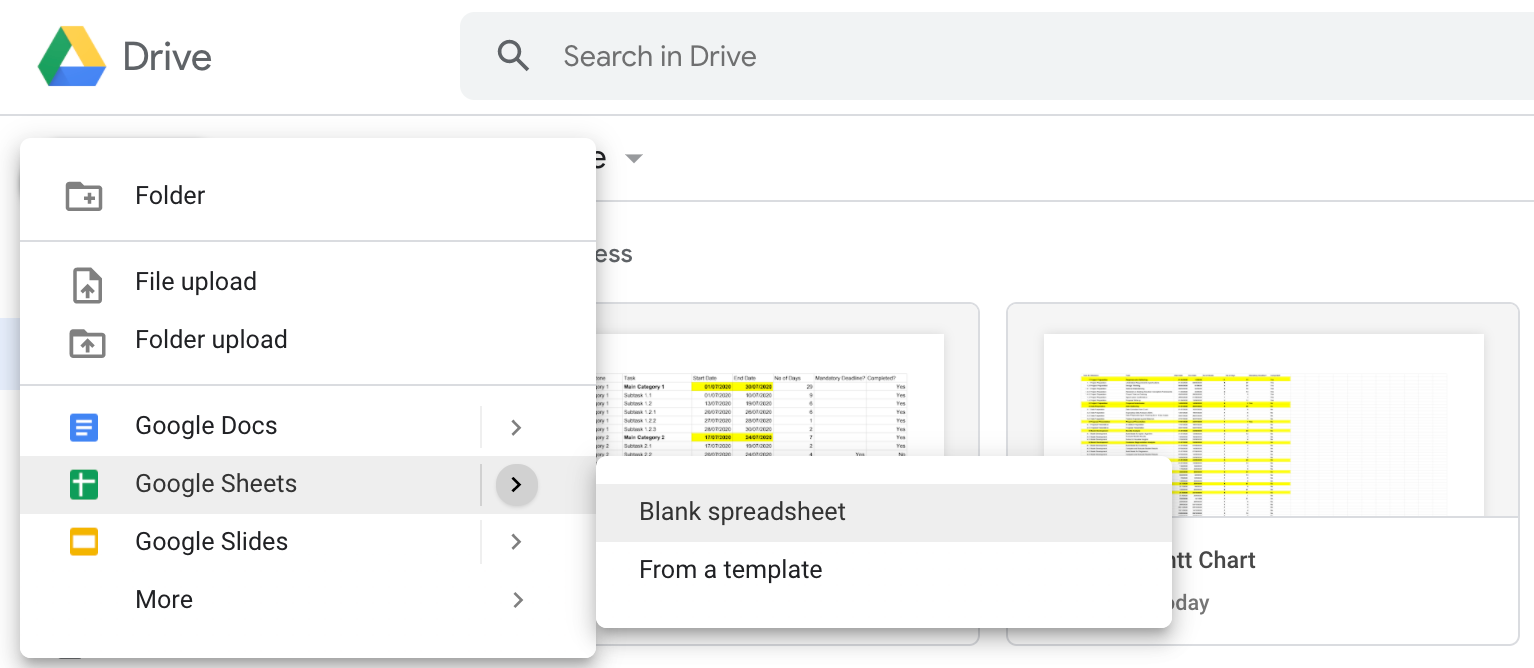The image size is (1534, 668).
Task: Open the task list spreadsheet thumbnail
Action: coord(770,395)
